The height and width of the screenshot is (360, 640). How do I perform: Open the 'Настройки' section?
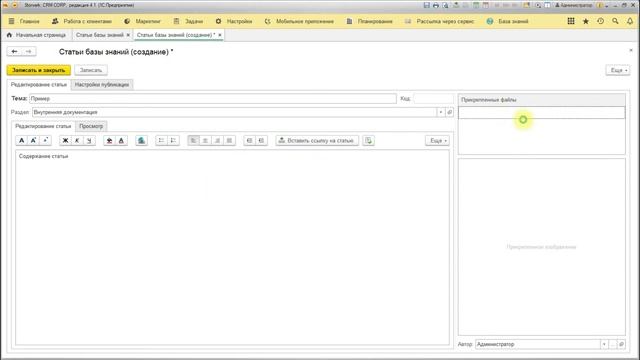point(234,21)
